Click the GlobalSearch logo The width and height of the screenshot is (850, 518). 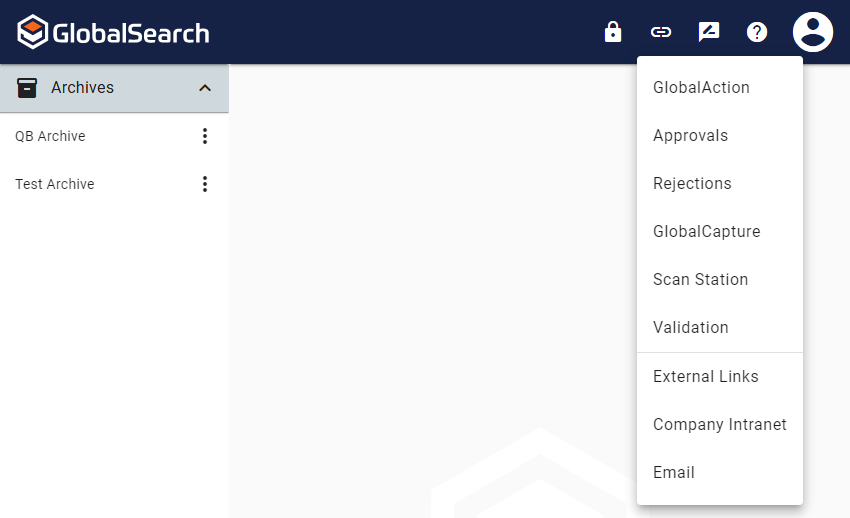point(113,32)
